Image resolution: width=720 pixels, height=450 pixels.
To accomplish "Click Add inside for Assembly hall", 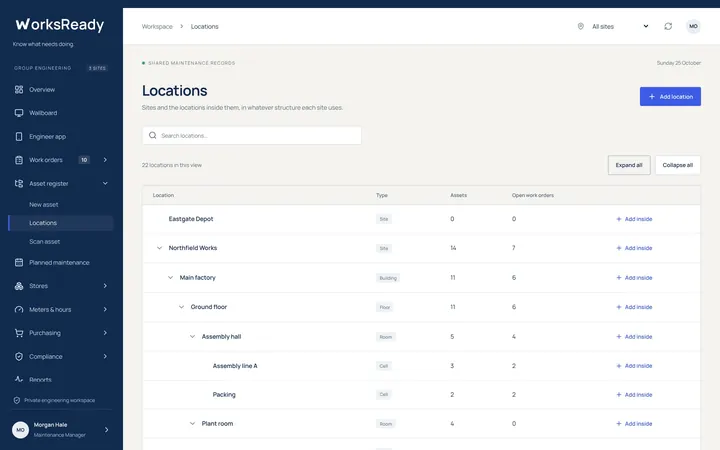I will click(634, 337).
